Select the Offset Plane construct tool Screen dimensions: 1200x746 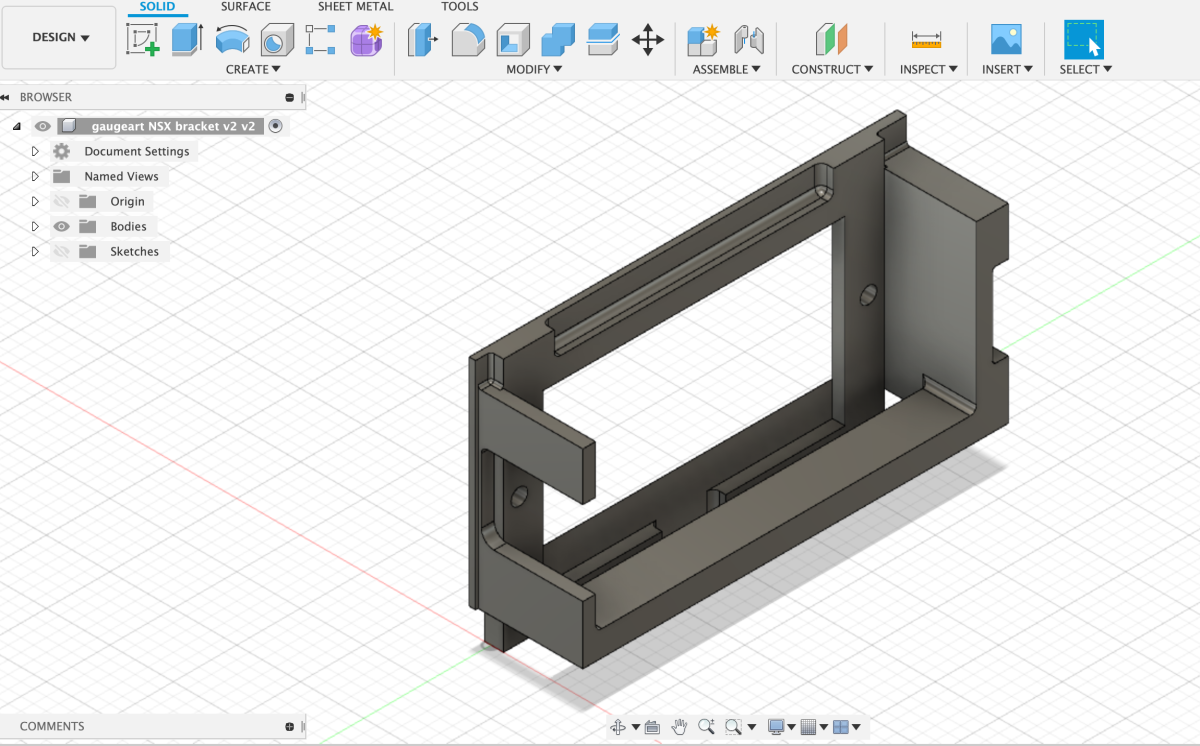point(832,40)
